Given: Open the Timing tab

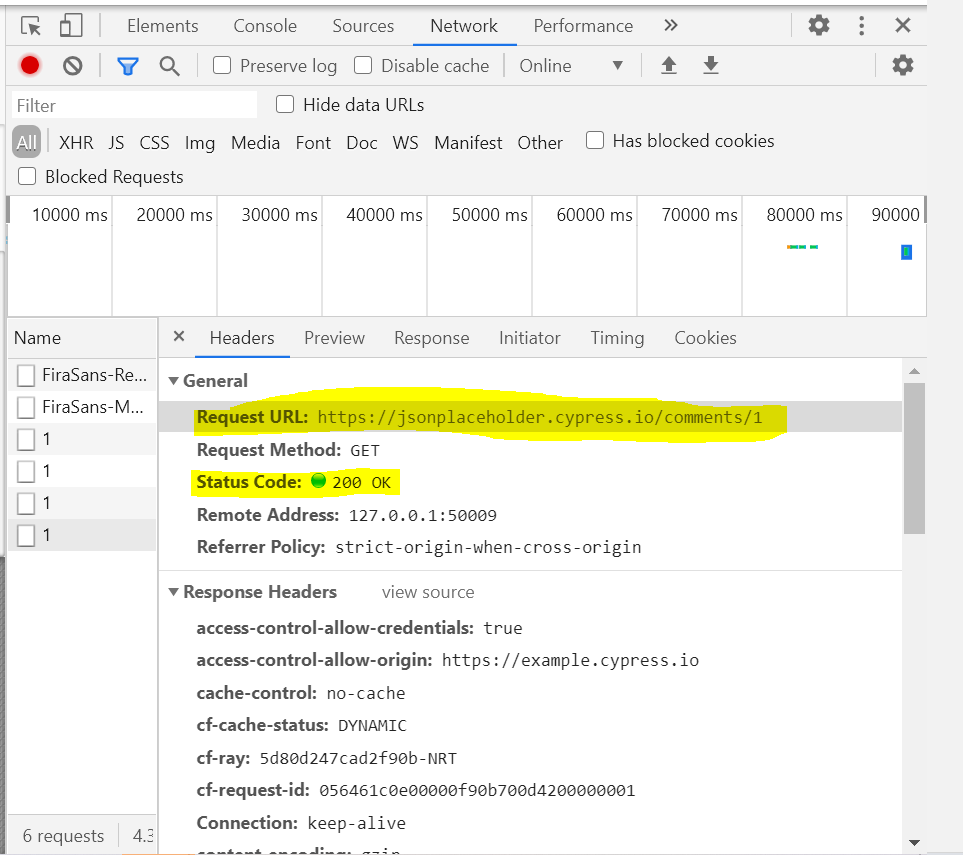Looking at the screenshot, I should pos(617,338).
